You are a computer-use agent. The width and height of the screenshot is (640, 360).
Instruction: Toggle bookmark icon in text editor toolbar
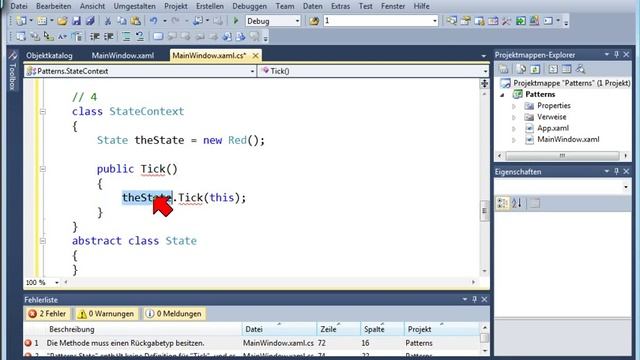coord(158,37)
